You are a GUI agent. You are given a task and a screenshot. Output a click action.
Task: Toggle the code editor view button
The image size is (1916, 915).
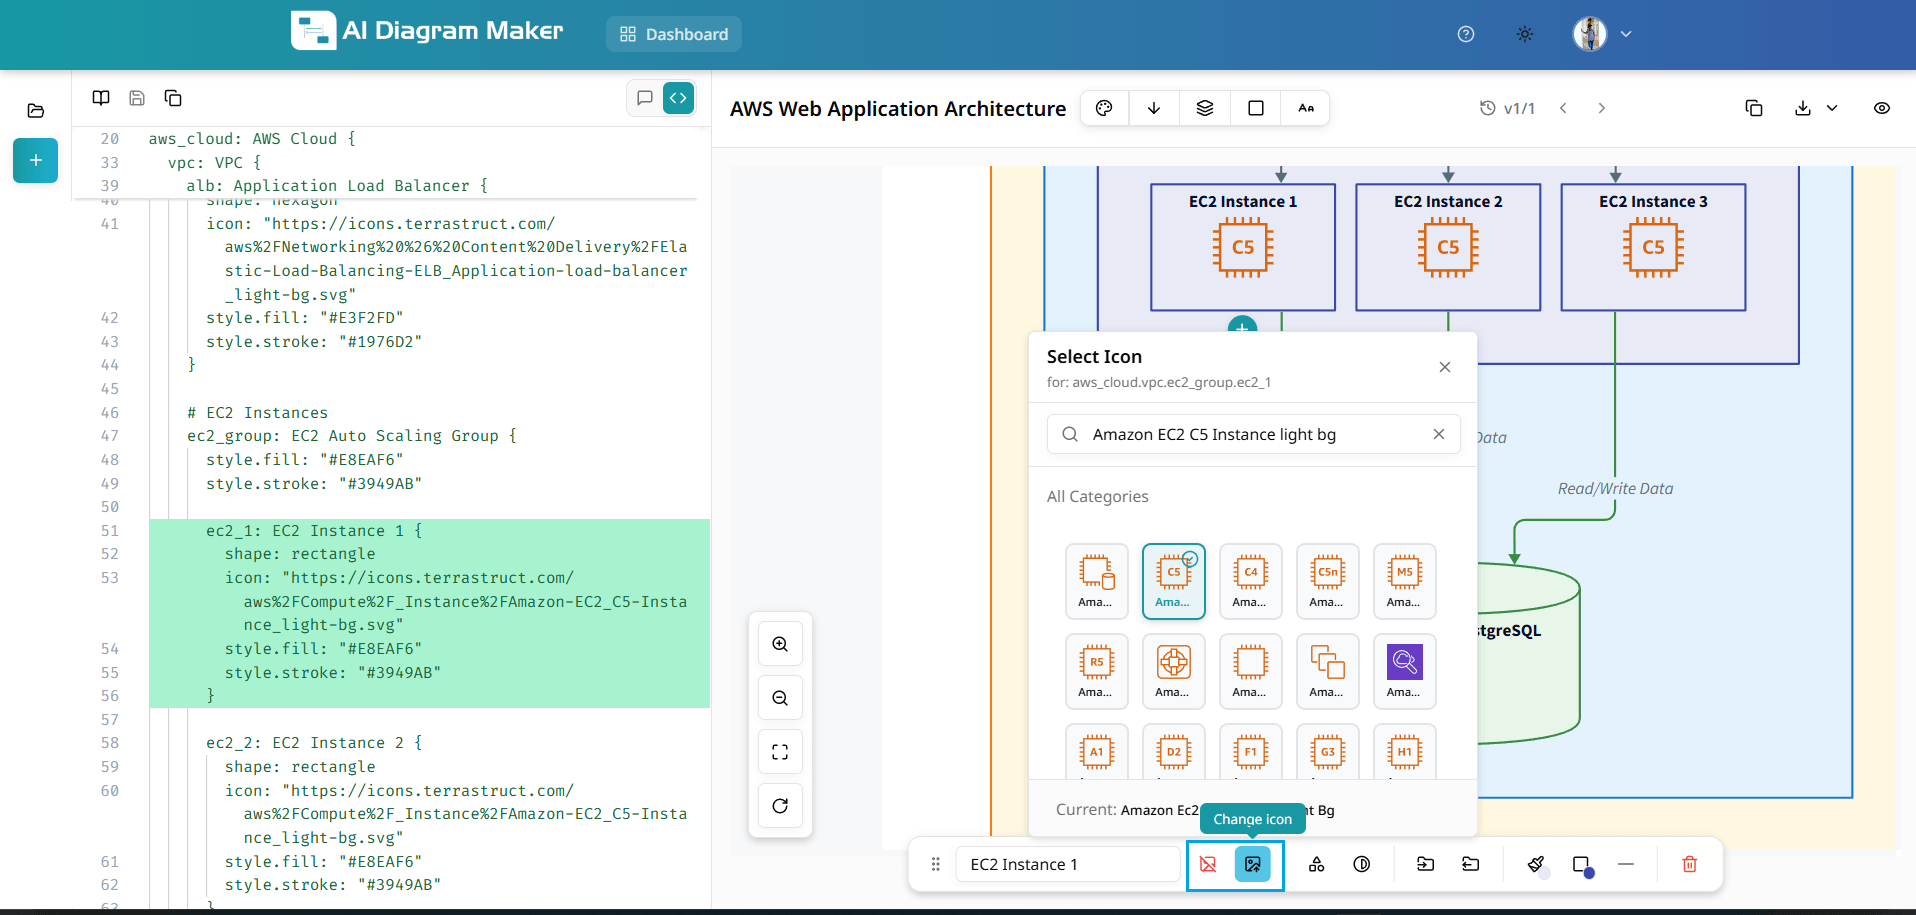point(678,98)
